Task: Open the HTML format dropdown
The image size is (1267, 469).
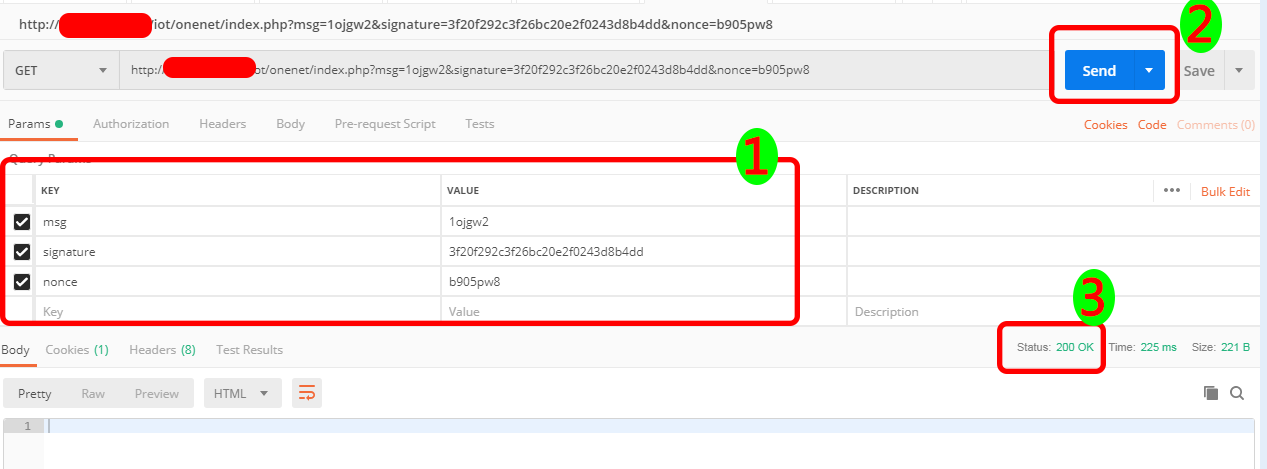Action: coord(242,393)
